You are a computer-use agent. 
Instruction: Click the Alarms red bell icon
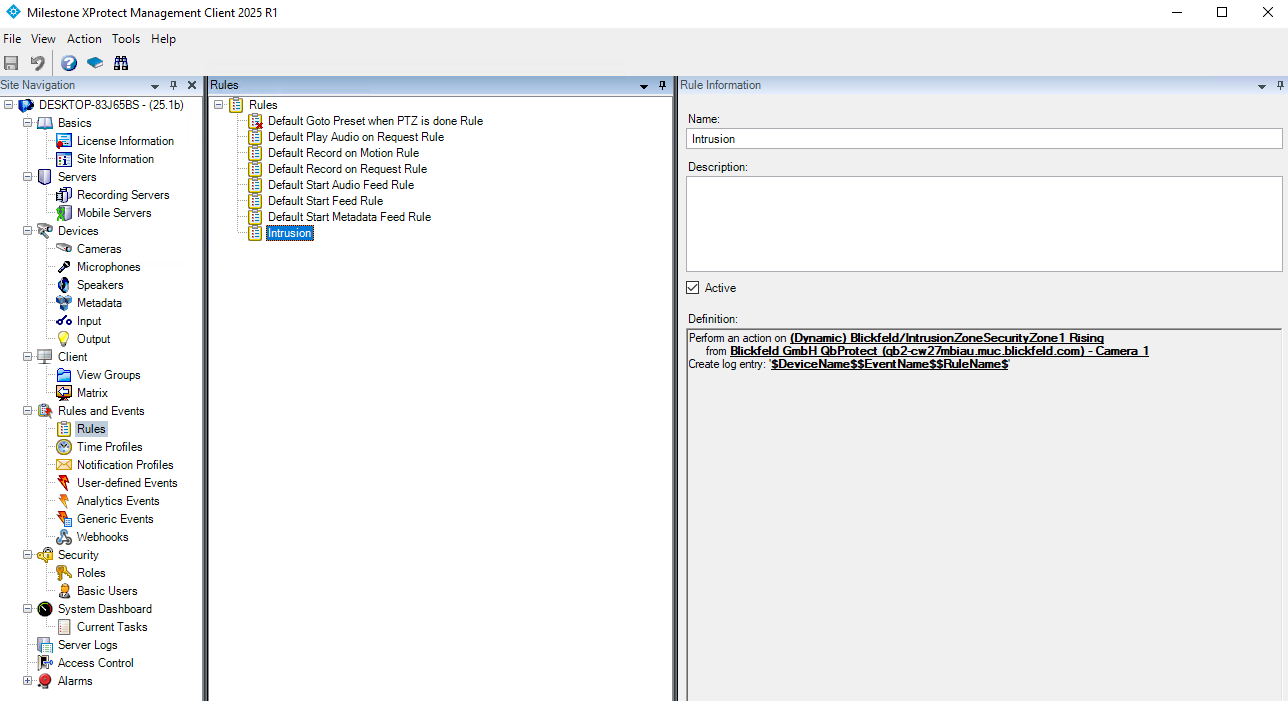point(45,681)
